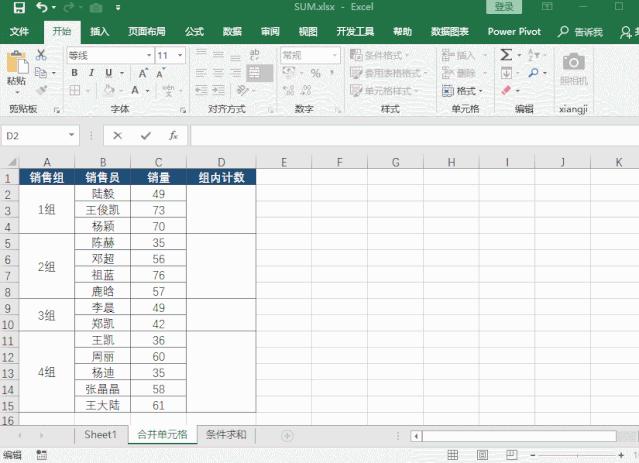639x463 pixels.
Task: Click the Fill Color bucket icon
Action: [109, 90]
